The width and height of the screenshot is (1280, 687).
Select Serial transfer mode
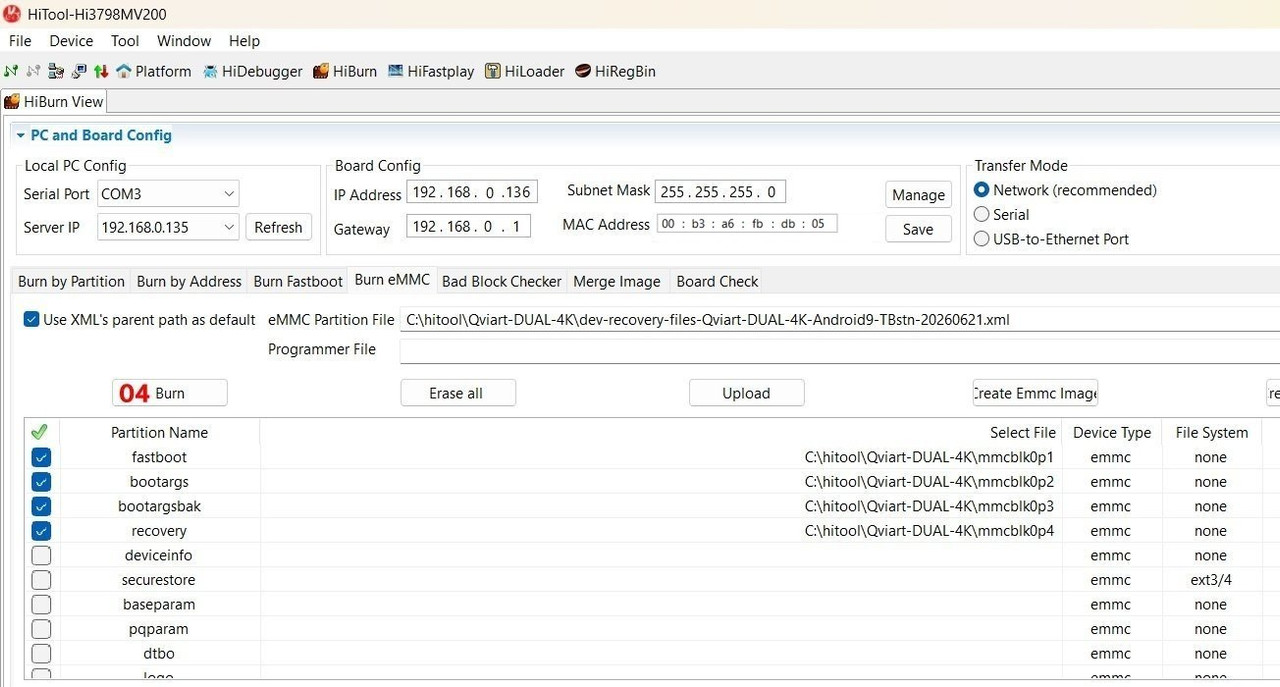click(x=982, y=214)
